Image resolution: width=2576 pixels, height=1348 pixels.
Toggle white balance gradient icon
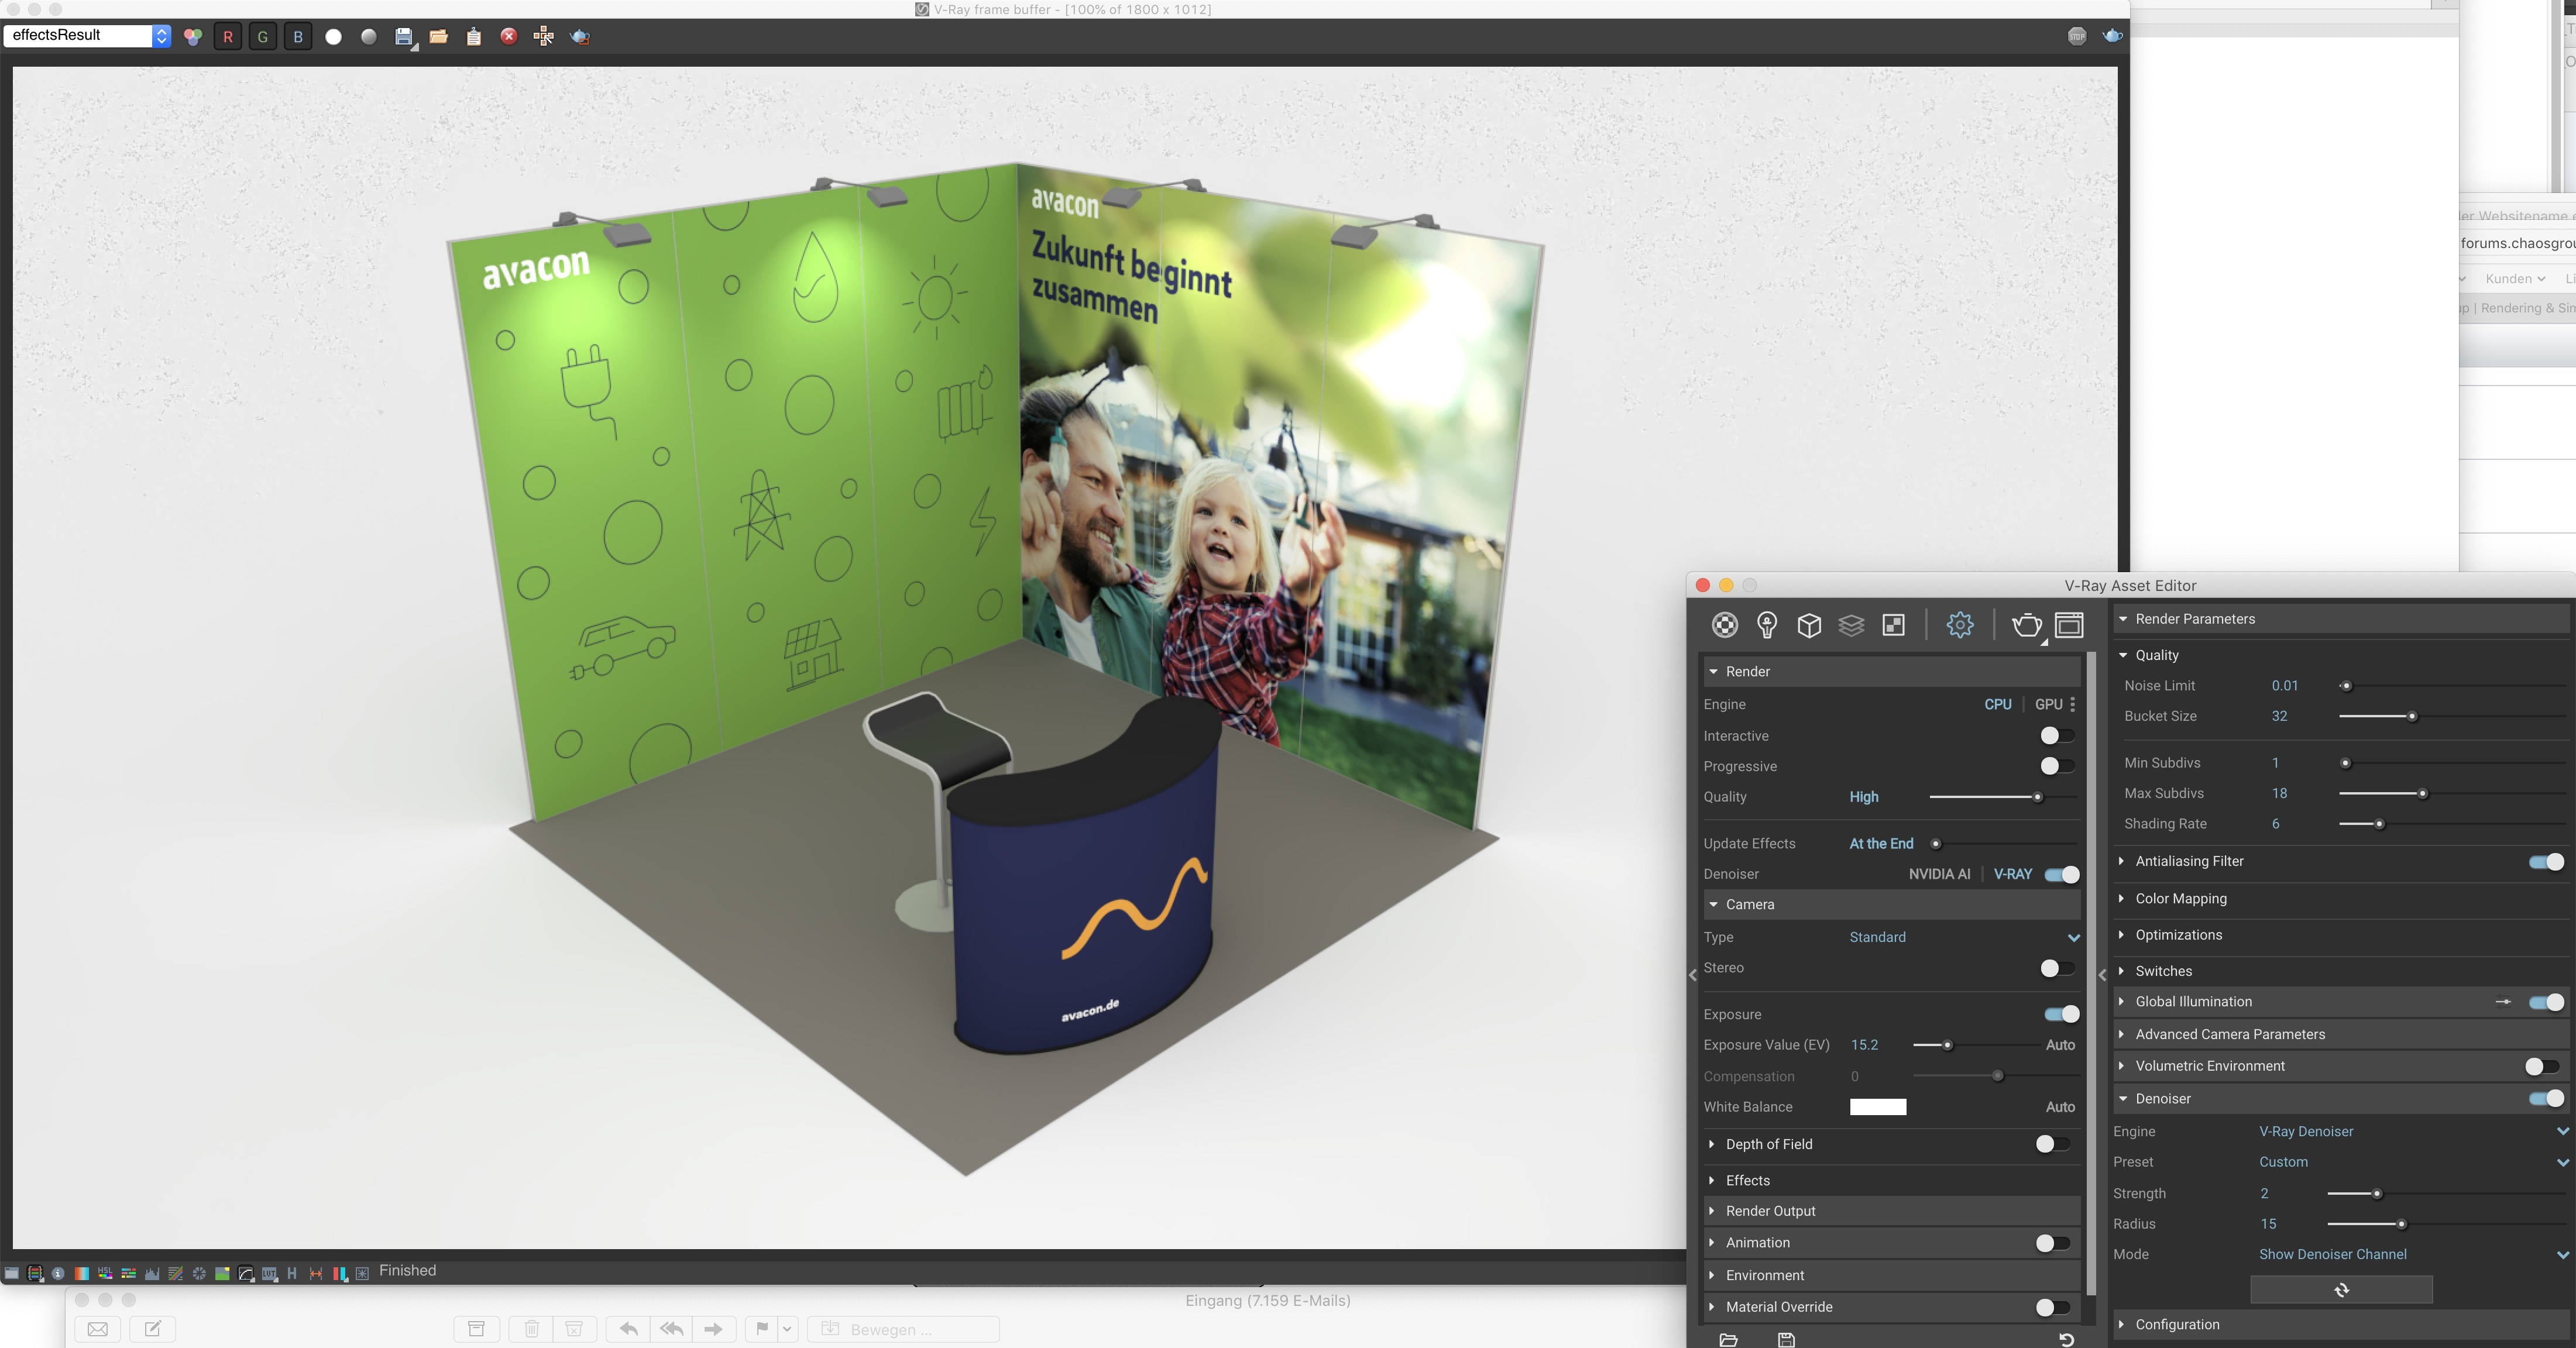[x=82, y=1273]
